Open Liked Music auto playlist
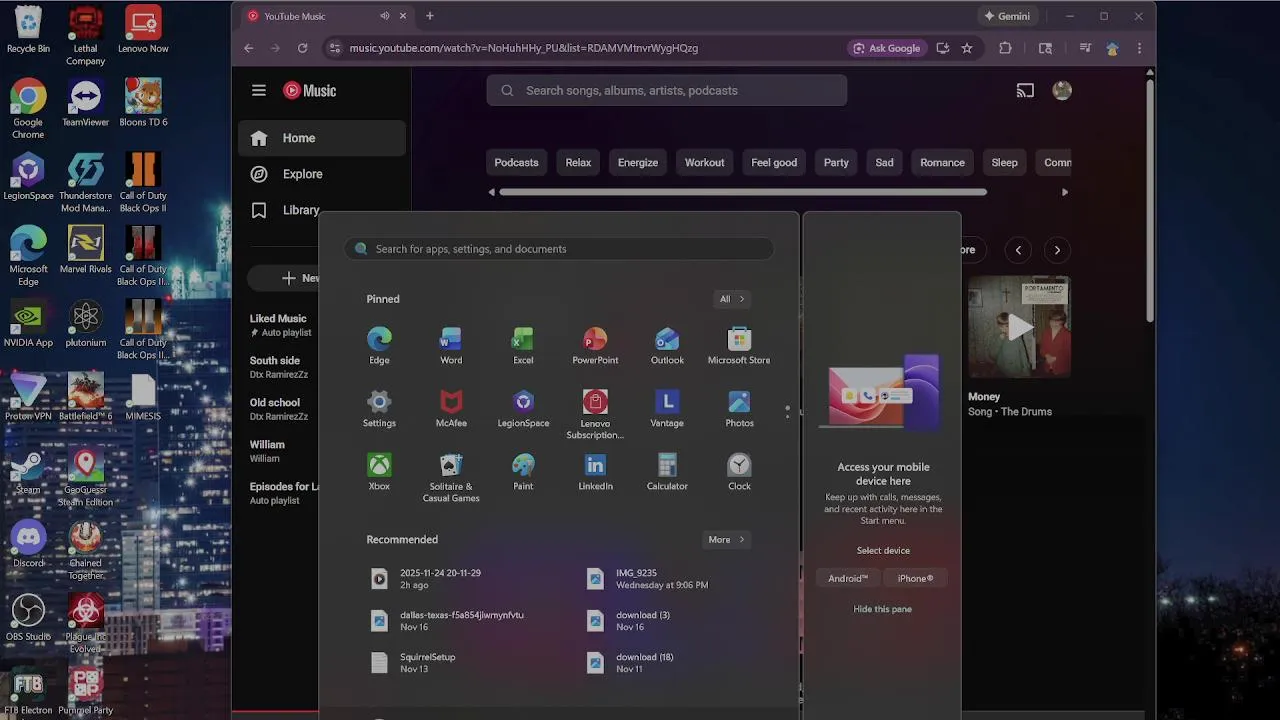The width and height of the screenshot is (1280, 720). 282,325
